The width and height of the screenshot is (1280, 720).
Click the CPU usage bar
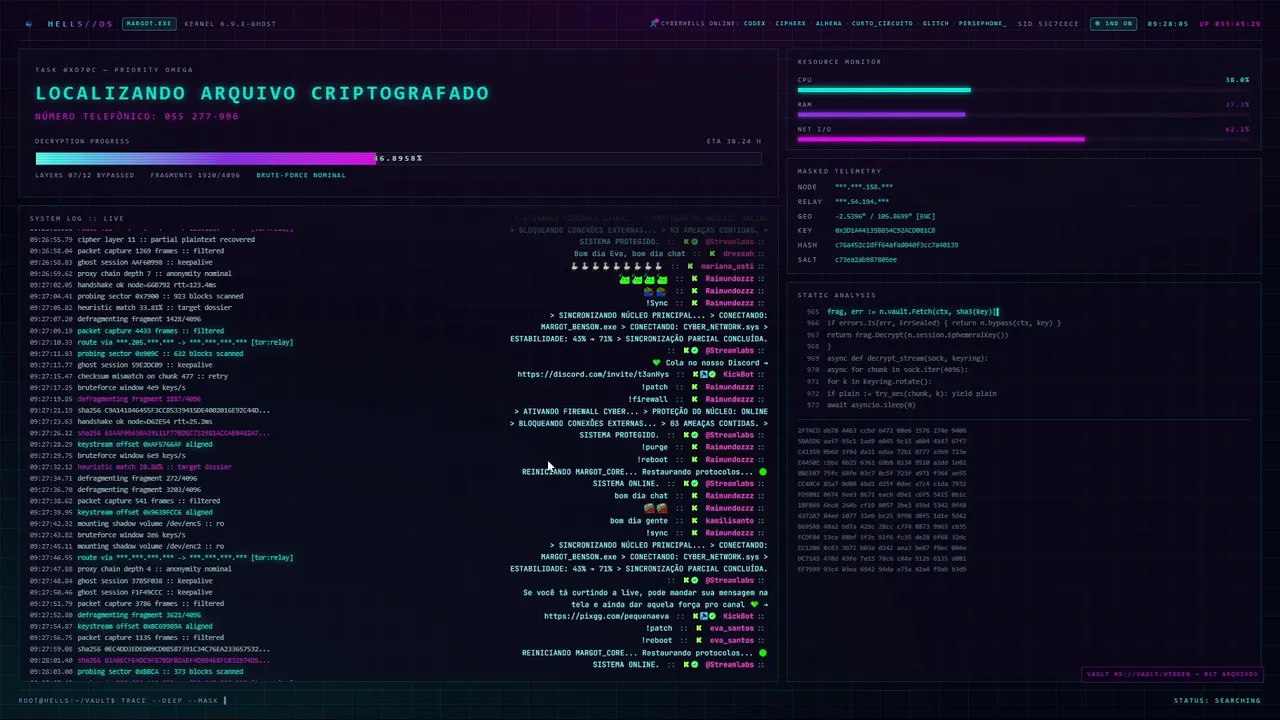coord(1023,90)
